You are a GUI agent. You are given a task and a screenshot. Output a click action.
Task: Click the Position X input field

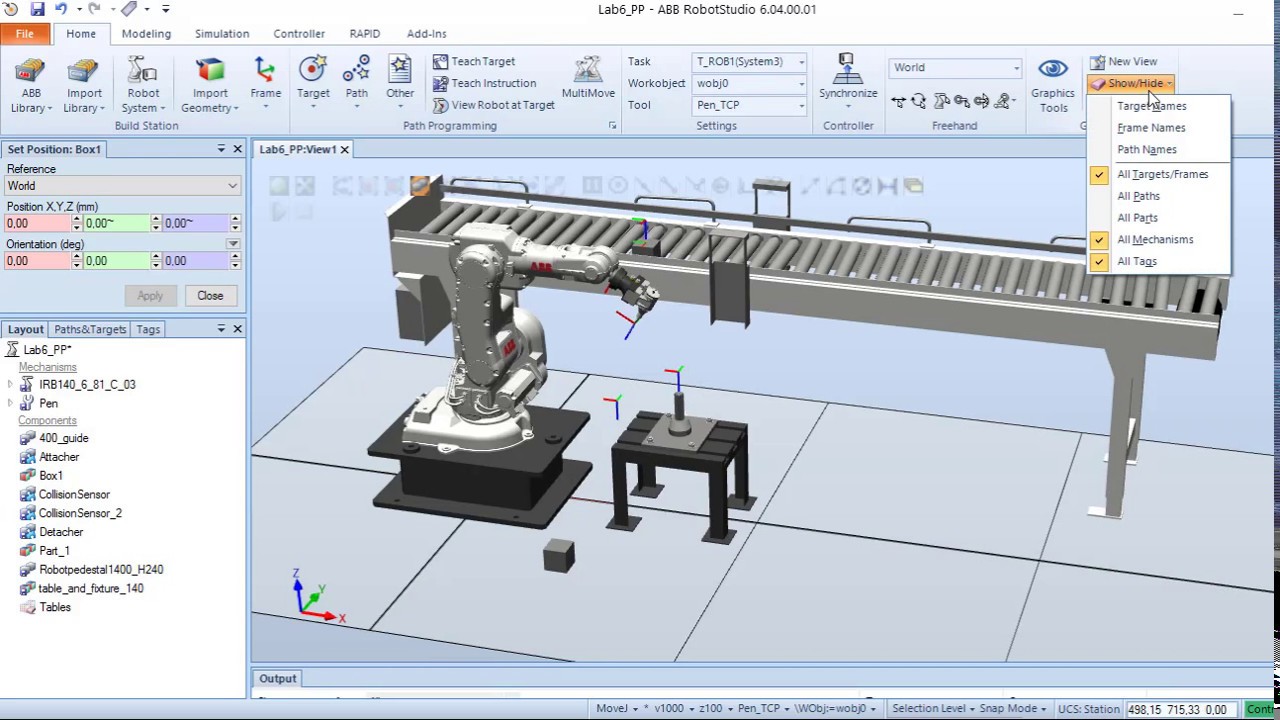[x=37, y=223]
